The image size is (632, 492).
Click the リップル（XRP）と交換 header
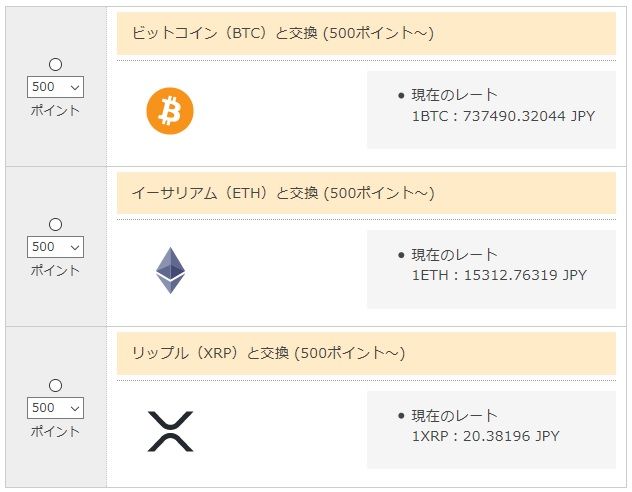(268, 353)
